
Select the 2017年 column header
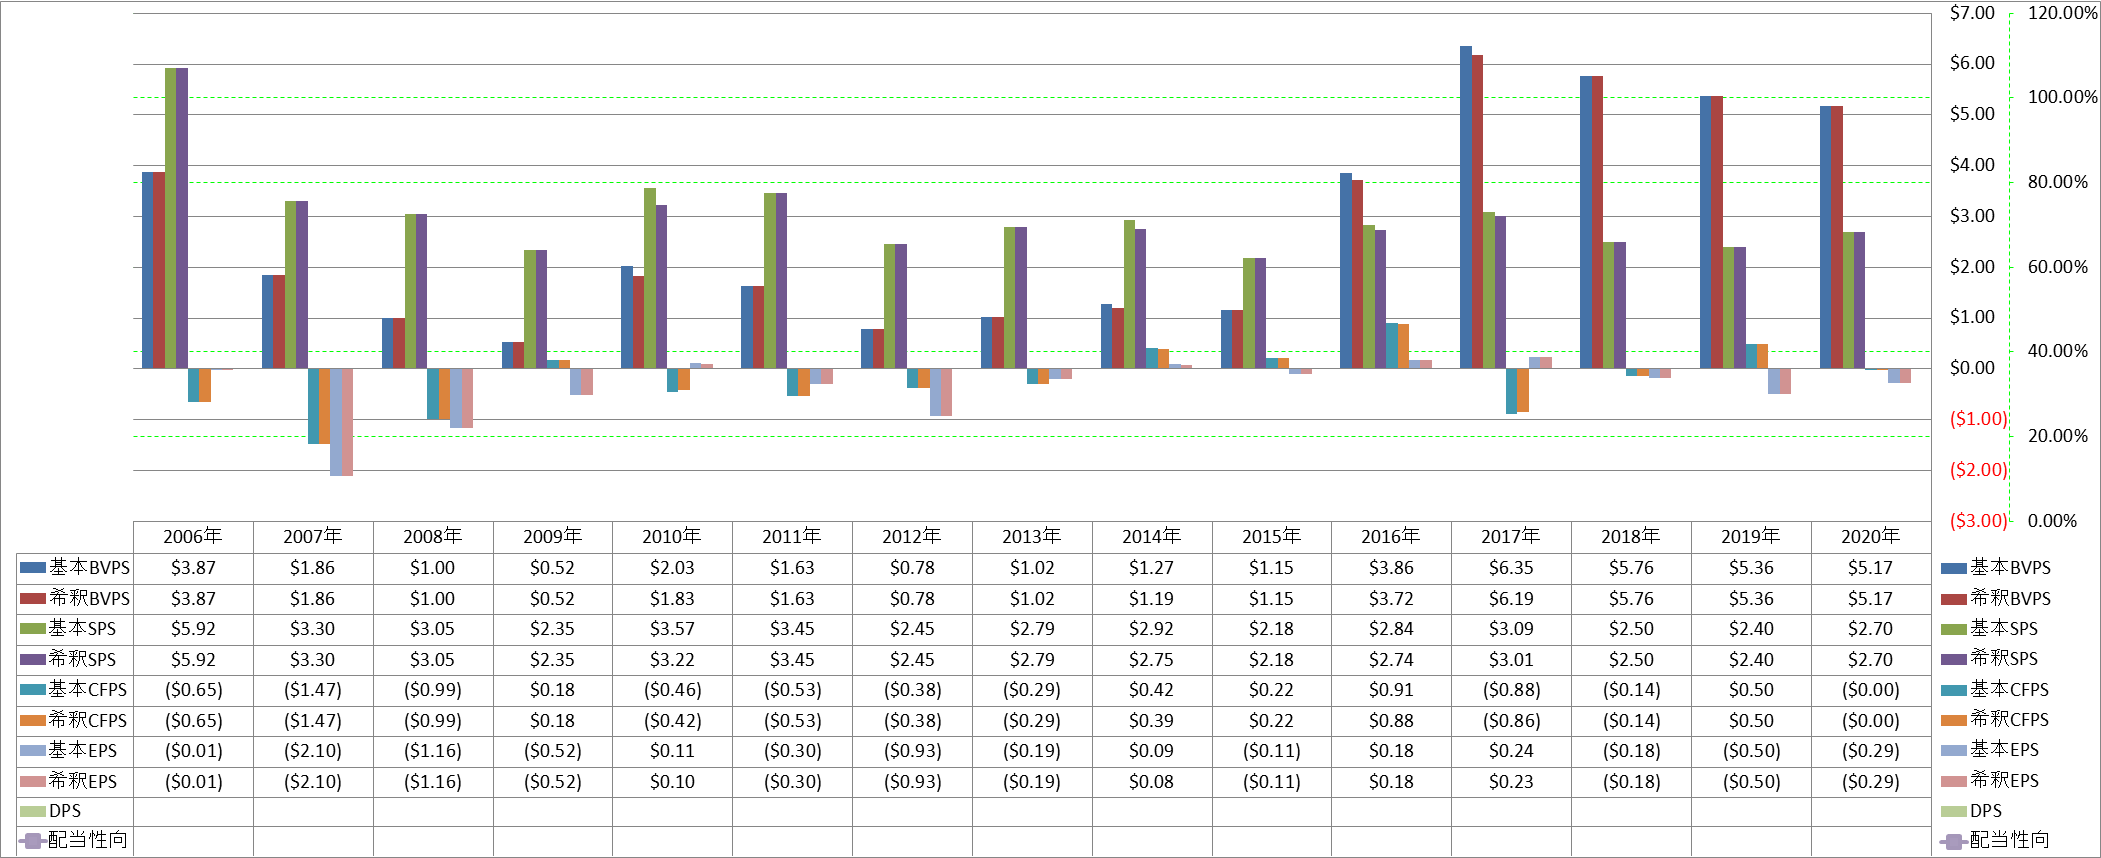pyautogui.click(x=1511, y=537)
